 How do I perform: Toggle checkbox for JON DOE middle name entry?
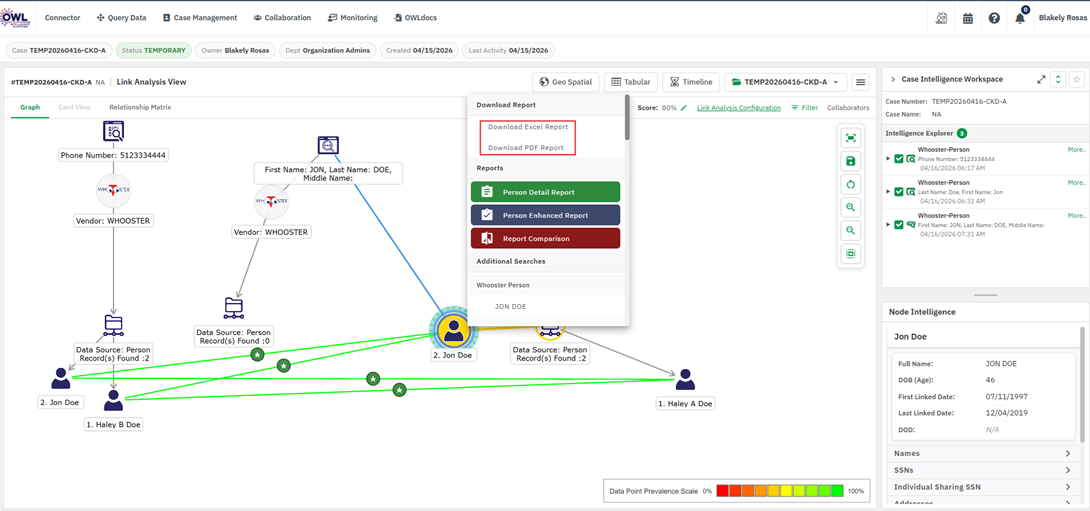[x=899, y=224]
